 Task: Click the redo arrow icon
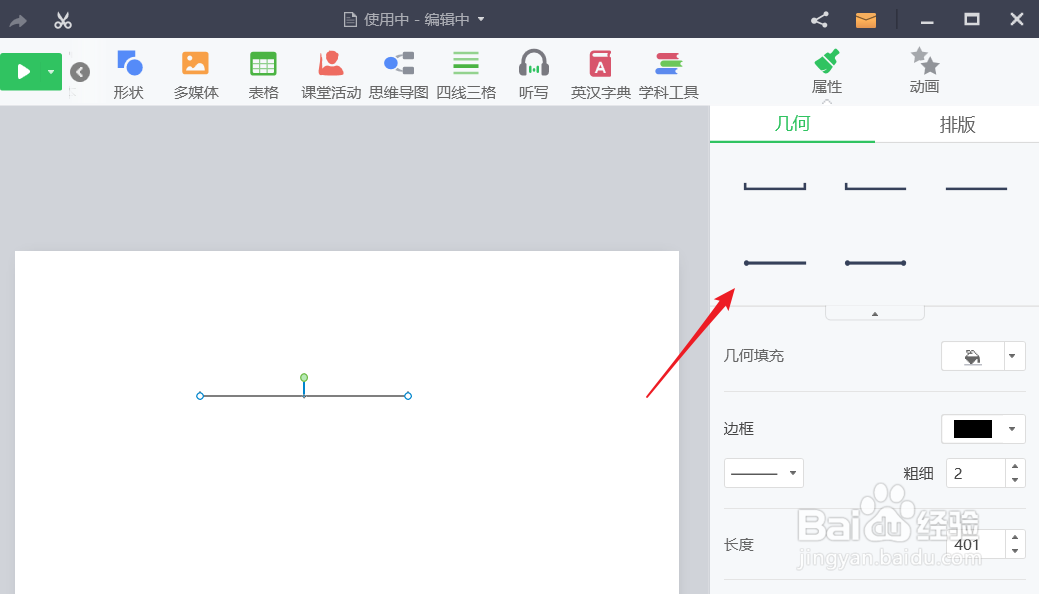click(18, 21)
